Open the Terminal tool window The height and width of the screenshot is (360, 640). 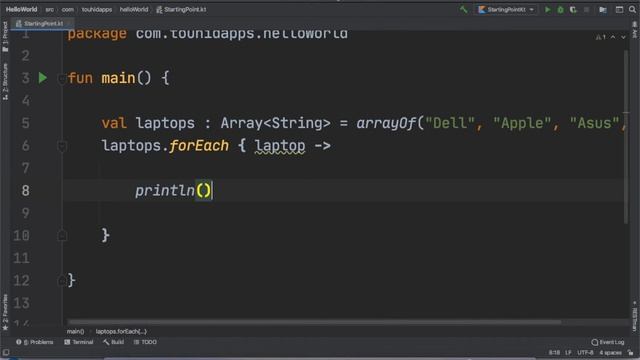click(79, 342)
